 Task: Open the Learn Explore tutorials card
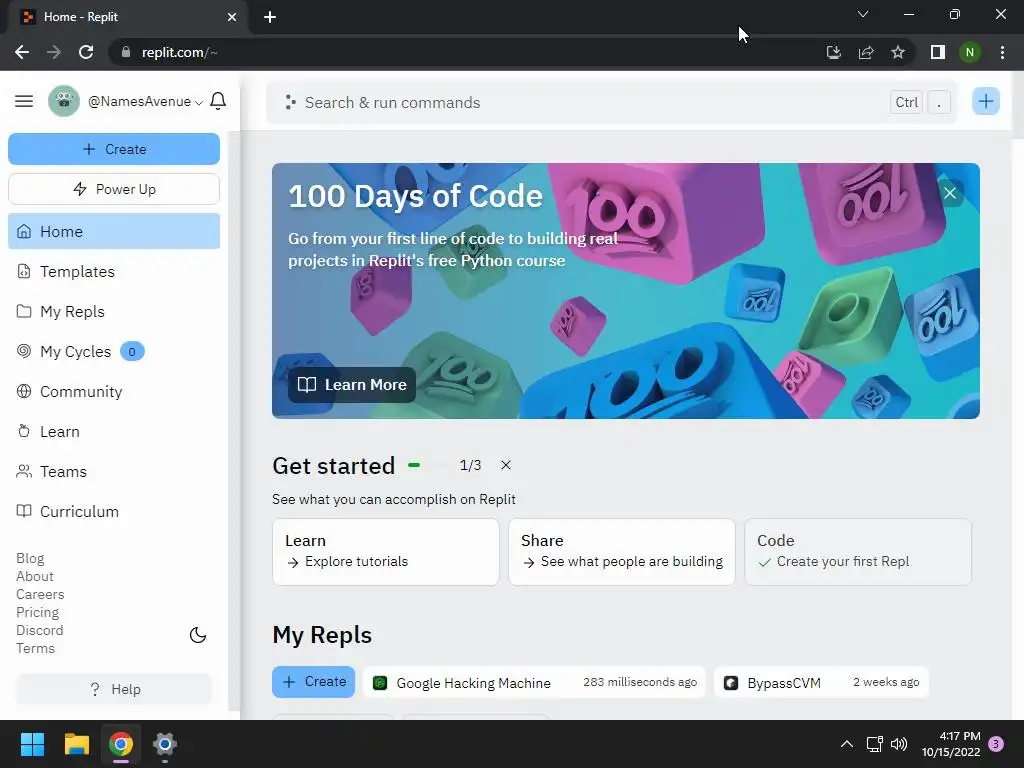[386, 552]
